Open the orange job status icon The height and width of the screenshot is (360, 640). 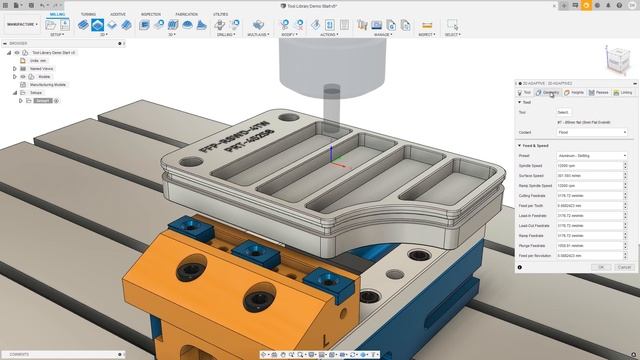click(x=587, y=5)
